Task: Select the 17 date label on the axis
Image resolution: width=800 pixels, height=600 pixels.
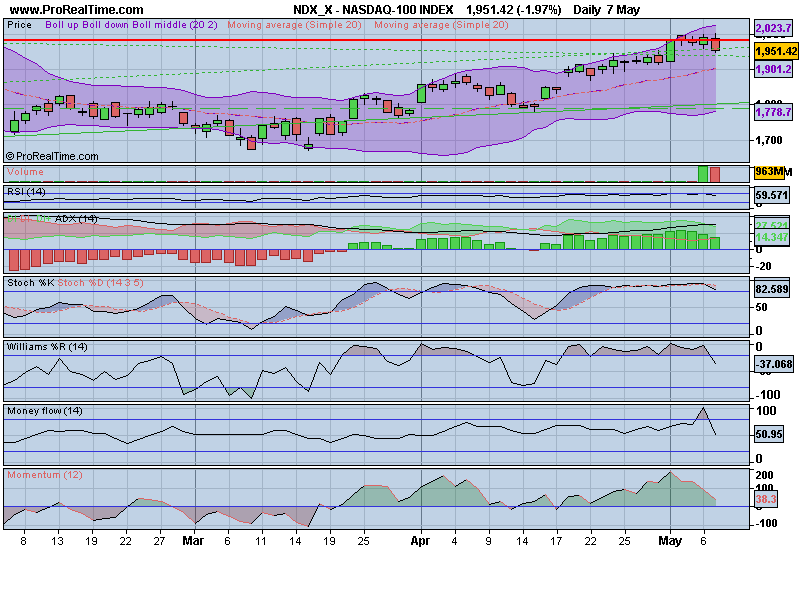Action: [556, 541]
